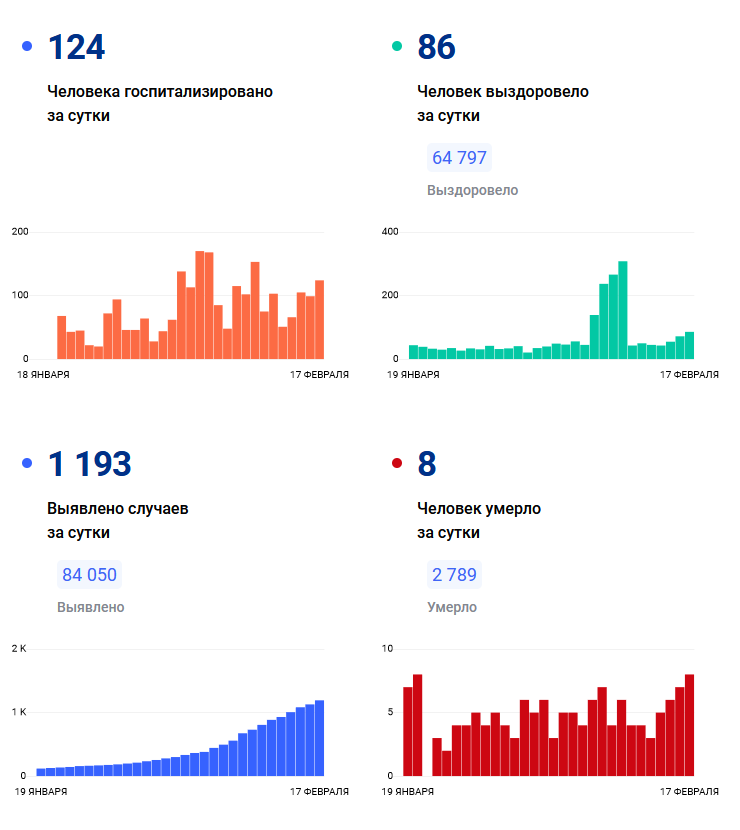
Task: Click the blue dot beside 1 193
Action: 27,463
